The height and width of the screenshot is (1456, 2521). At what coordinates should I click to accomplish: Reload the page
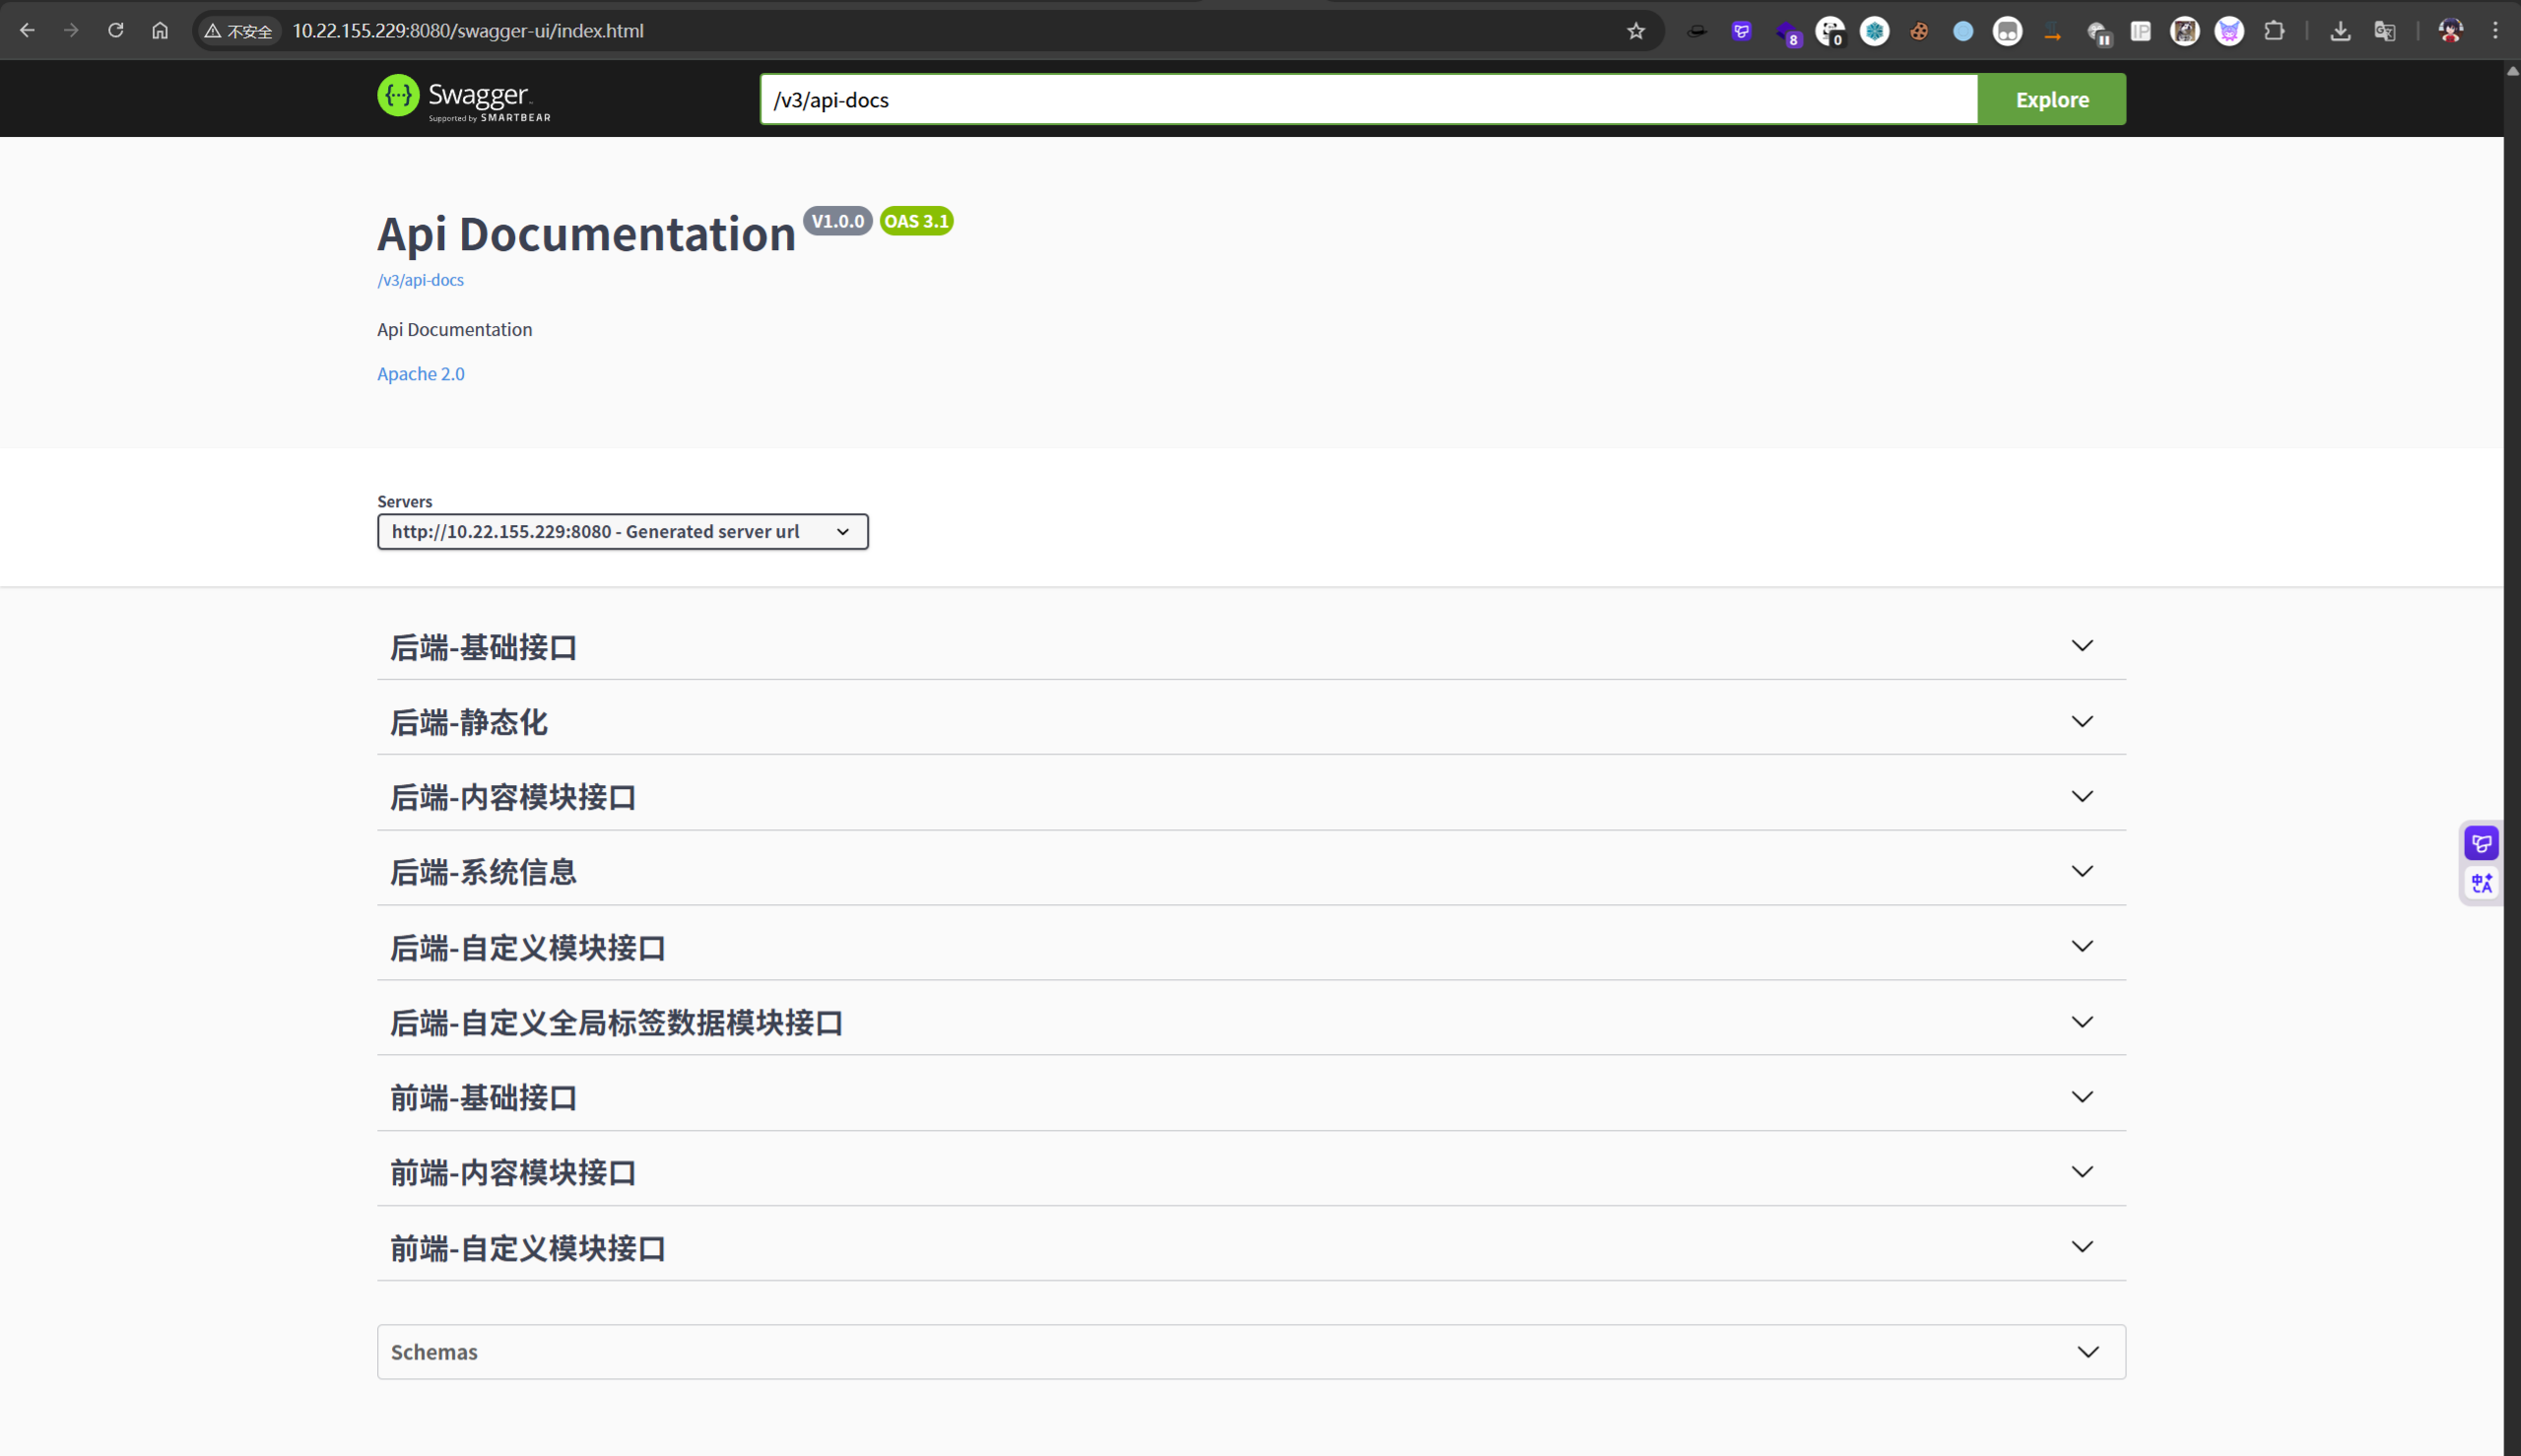click(116, 31)
